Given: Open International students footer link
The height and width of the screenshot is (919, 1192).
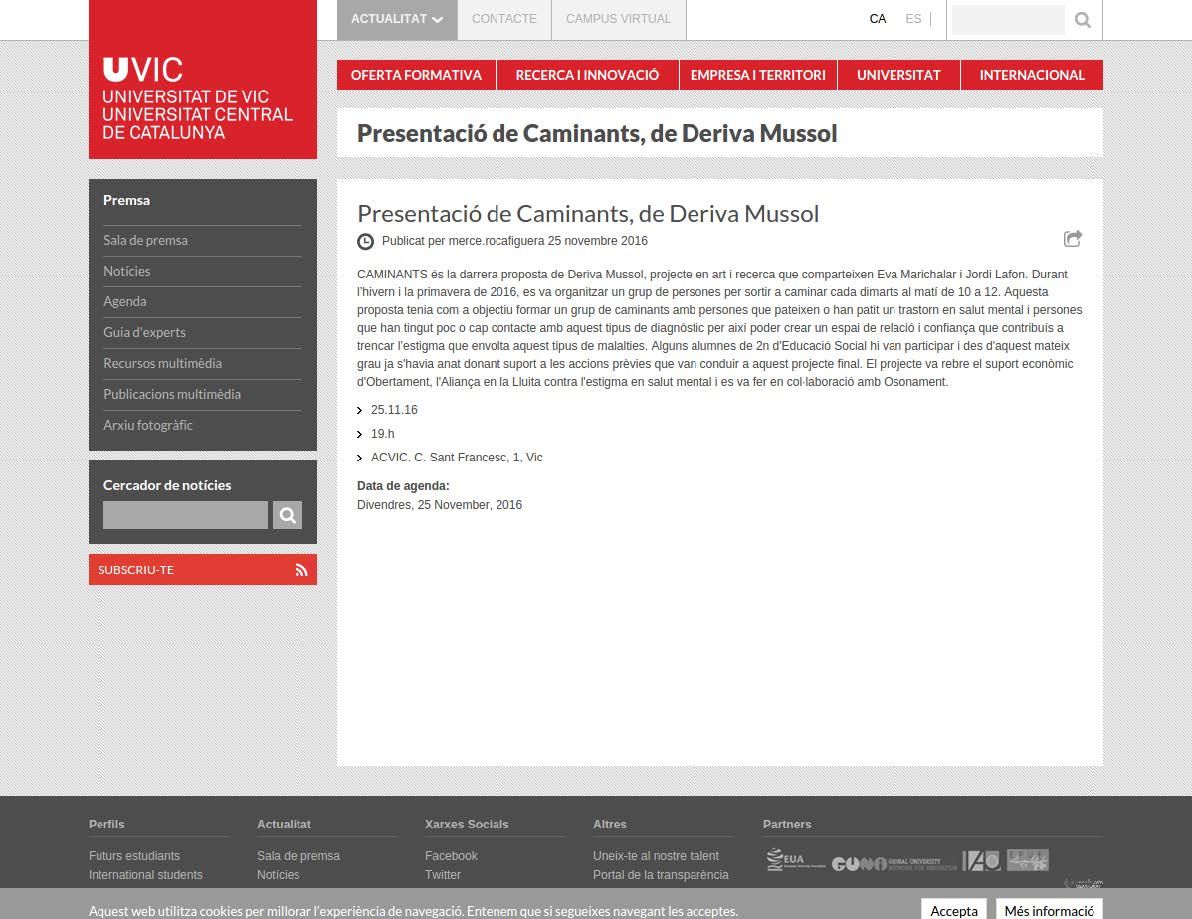Looking at the screenshot, I should click(146, 875).
